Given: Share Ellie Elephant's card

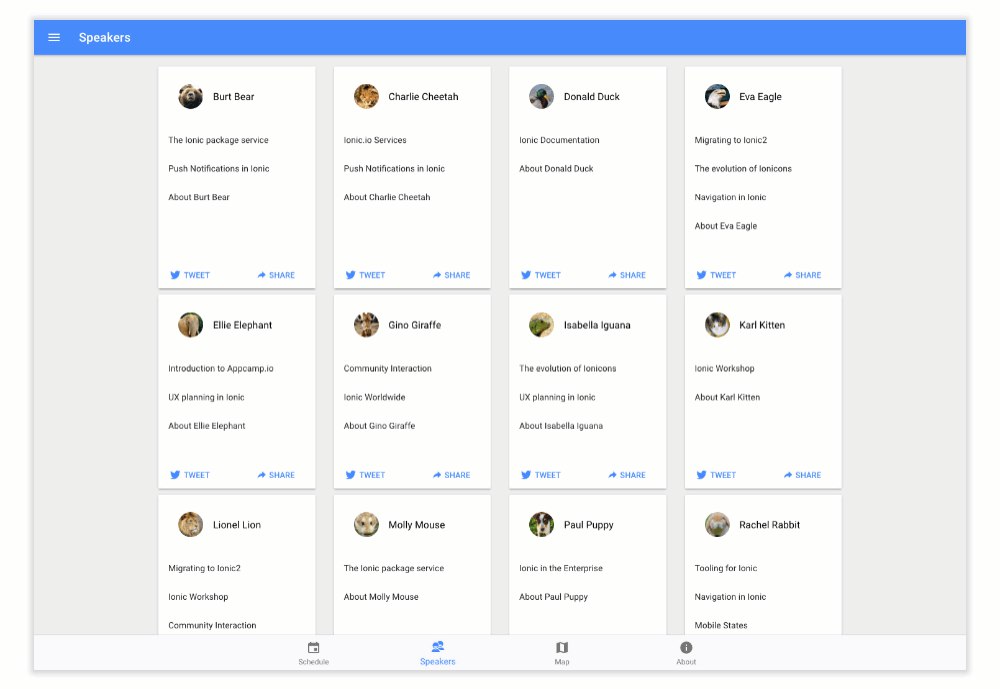Looking at the screenshot, I should pyautogui.click(x=276, y=475).
